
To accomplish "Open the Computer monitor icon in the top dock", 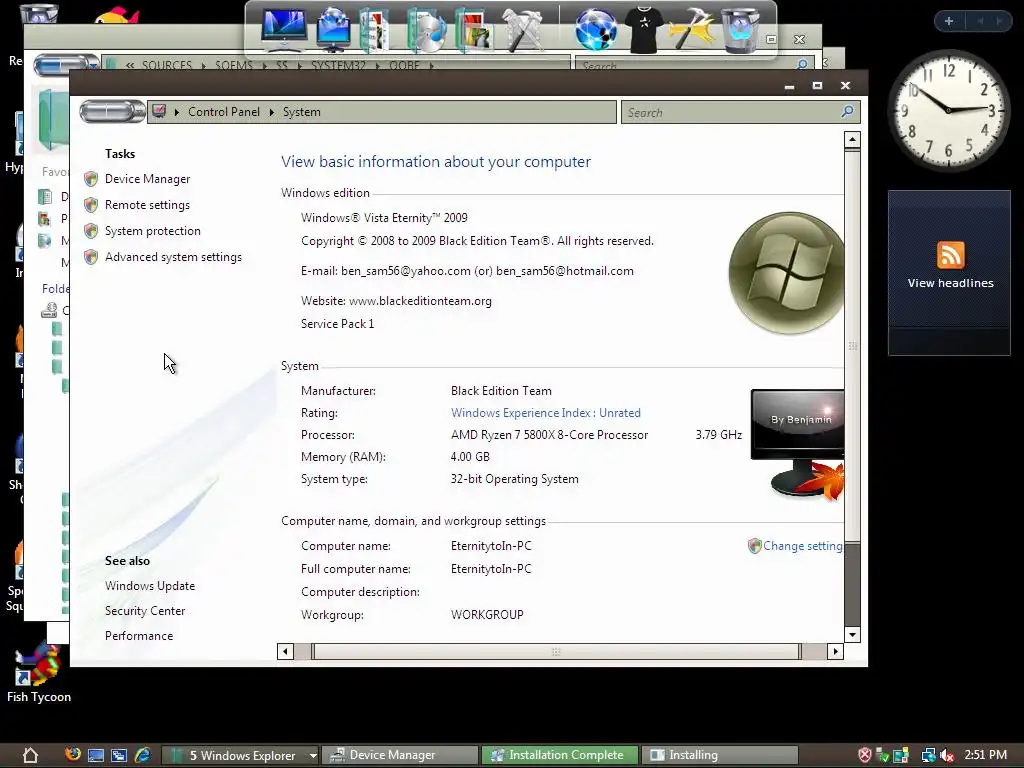I will [x=284, y=29].
